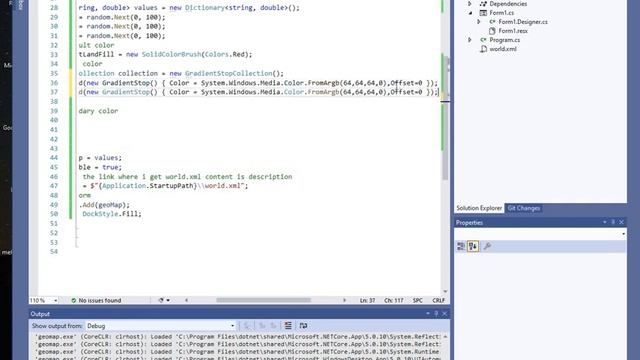The image size is (640, 360).
Task: Switch to the Solution Explorer tab
Action: pyautogui.click(x=479, y=208)
